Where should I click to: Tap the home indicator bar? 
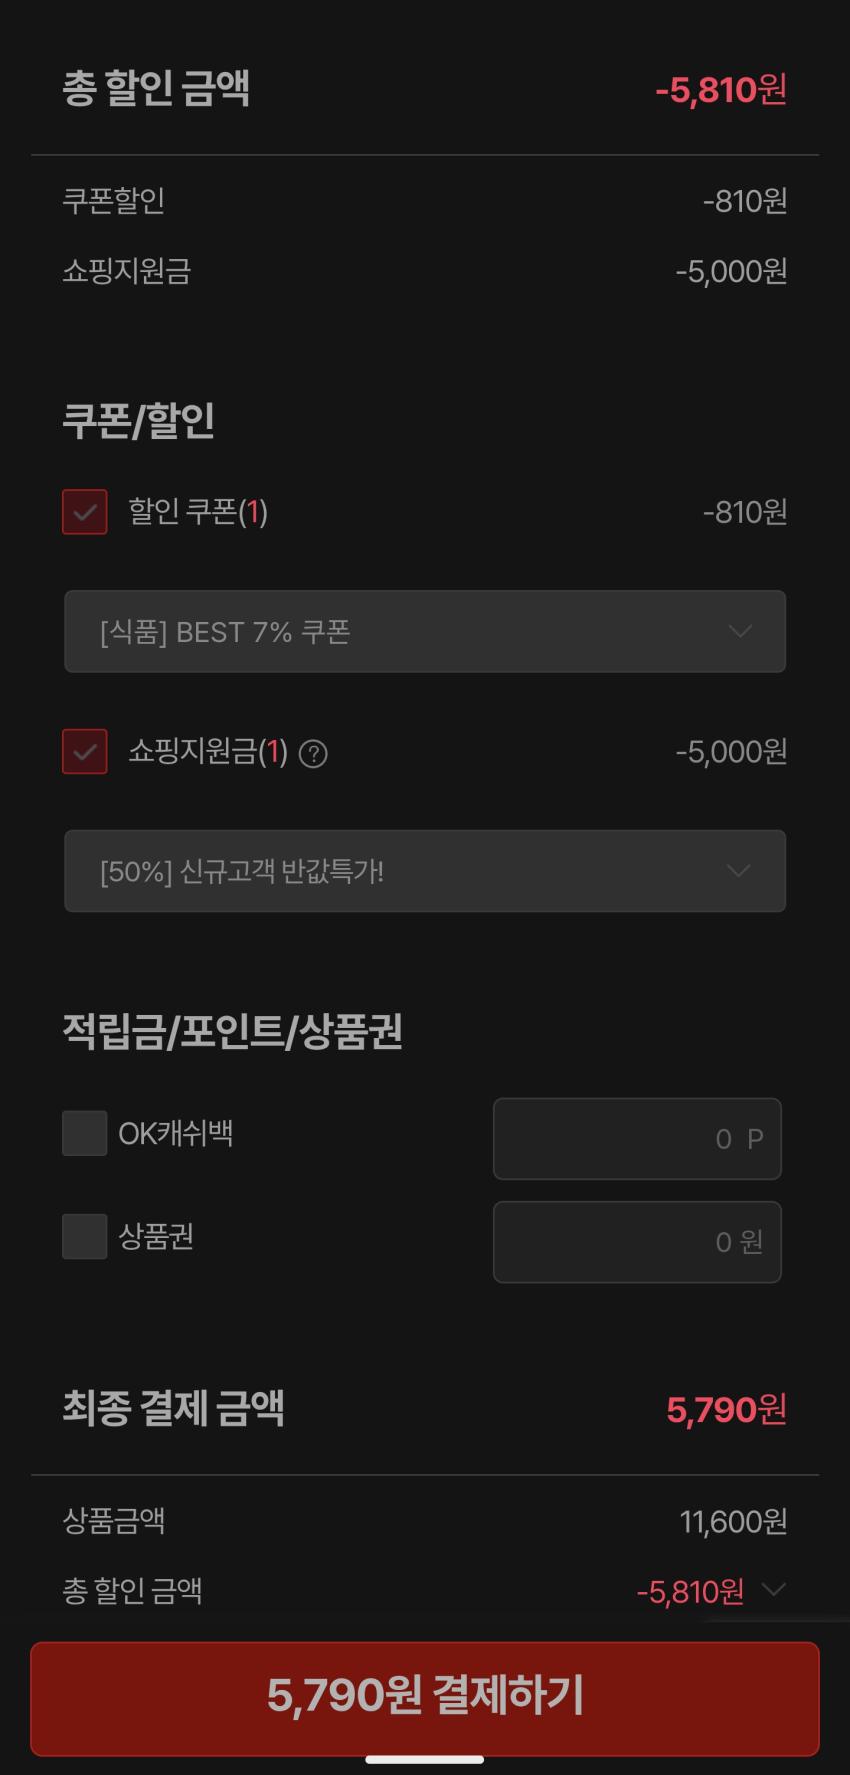[425, 1759]
